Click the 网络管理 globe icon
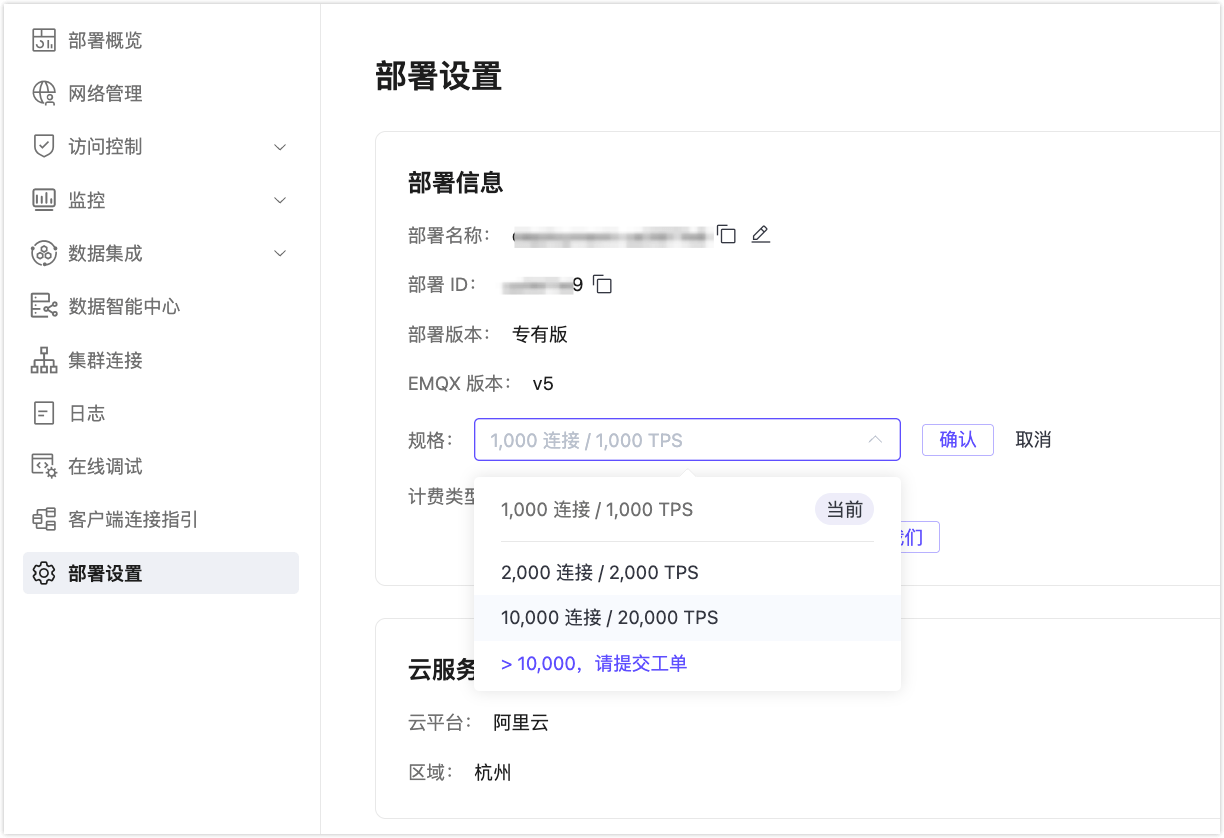The width and height of the screenshot is (1224, 838). point(44,93)
